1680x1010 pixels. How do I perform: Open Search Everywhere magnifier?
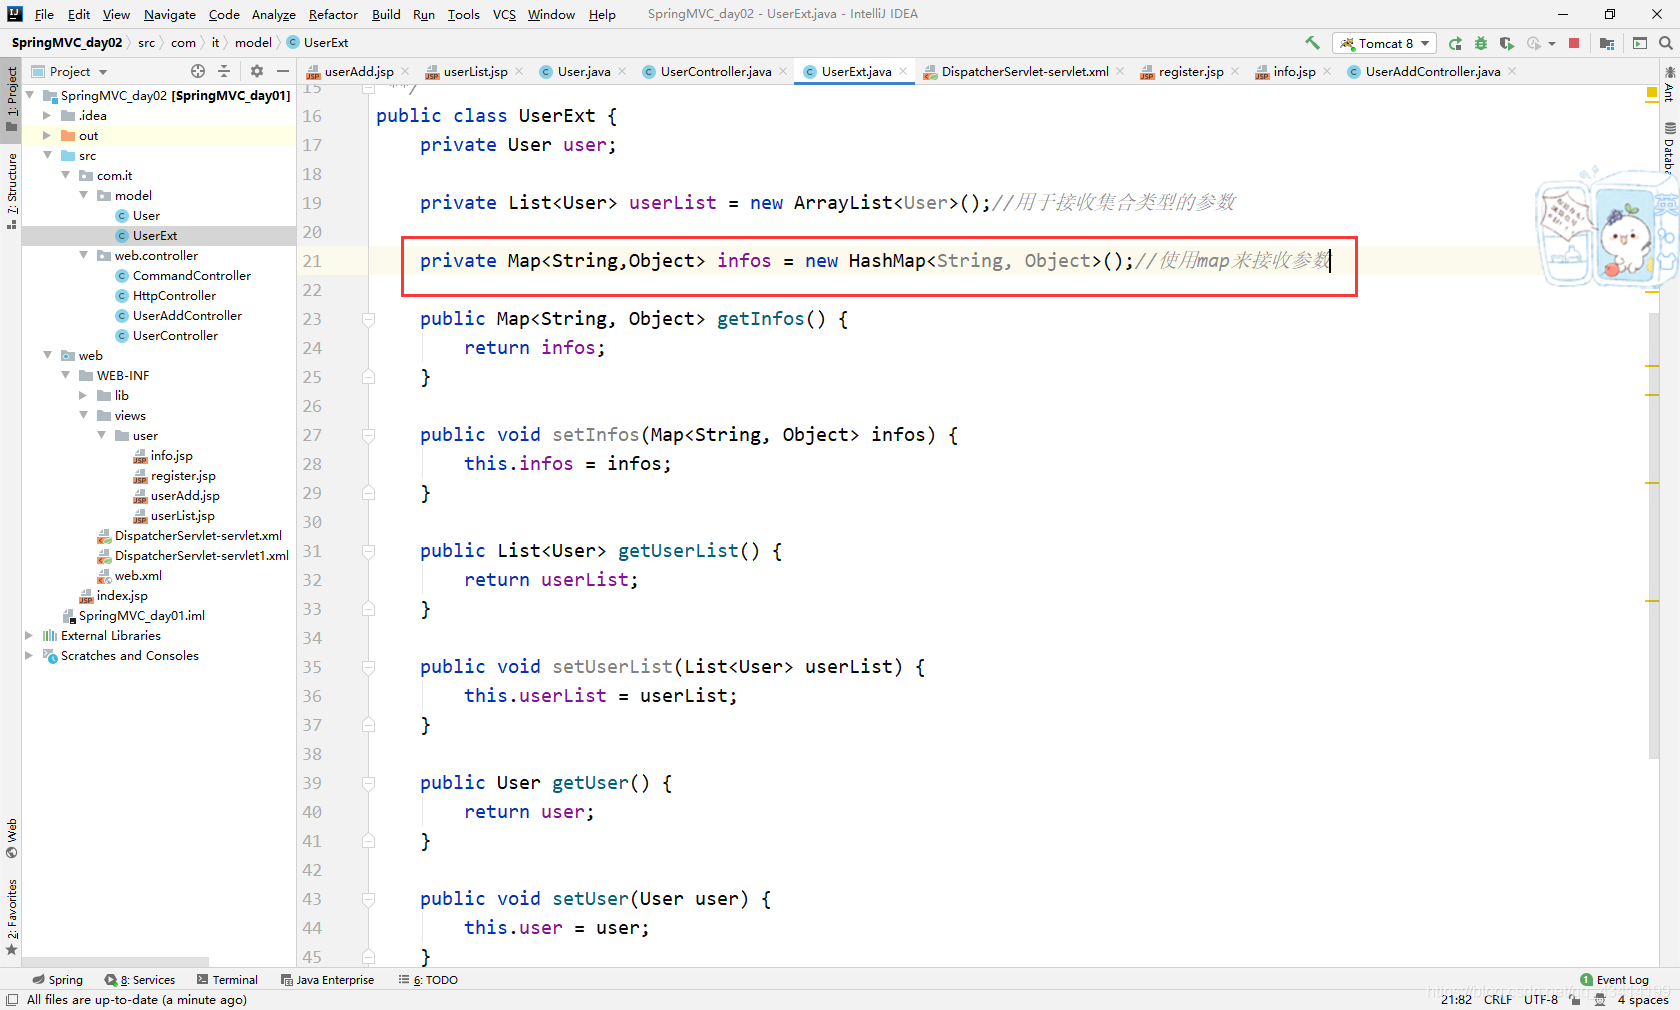click(1666, 43)
